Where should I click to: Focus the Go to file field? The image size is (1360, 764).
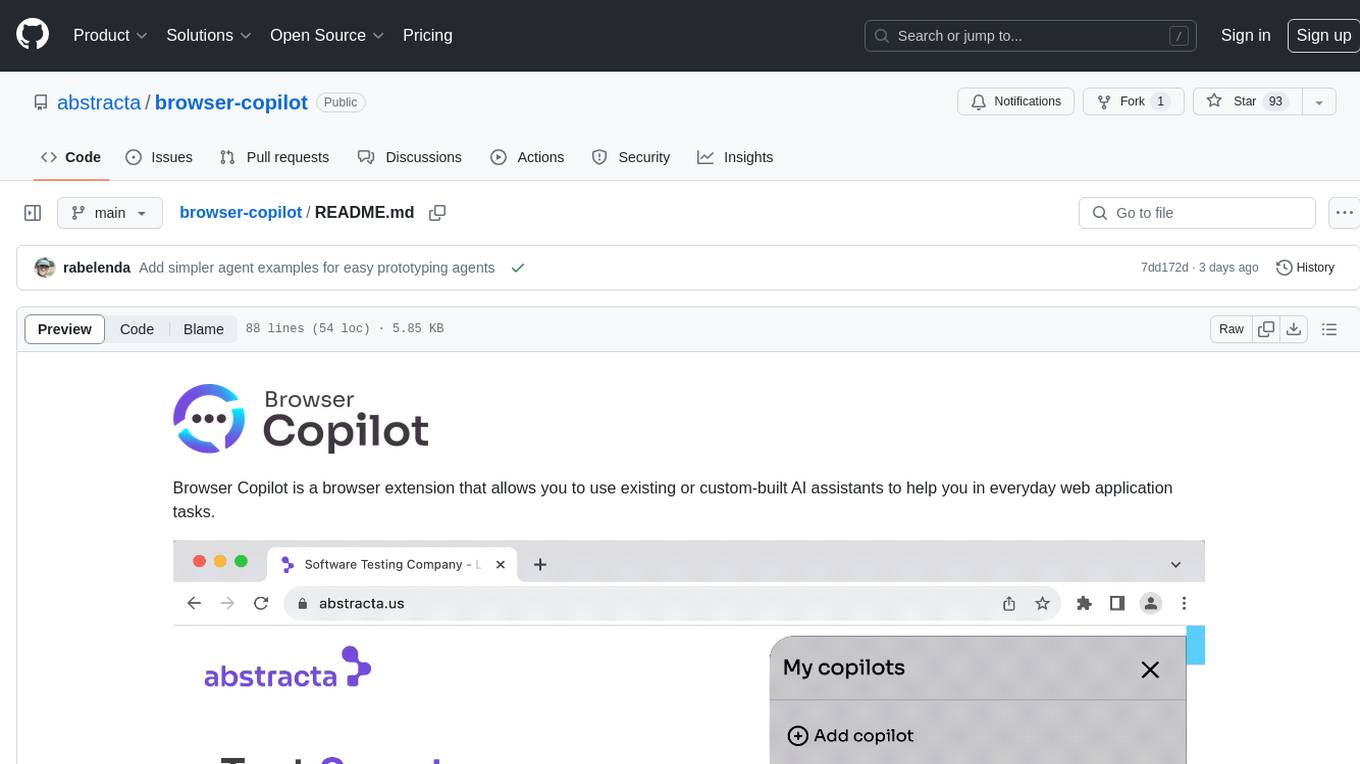1197,213
